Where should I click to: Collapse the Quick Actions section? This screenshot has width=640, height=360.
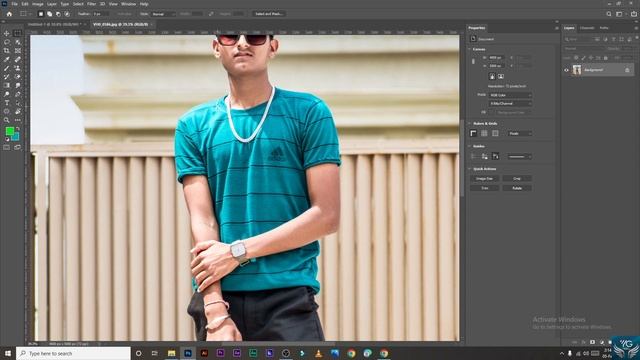tap(469, 169)
